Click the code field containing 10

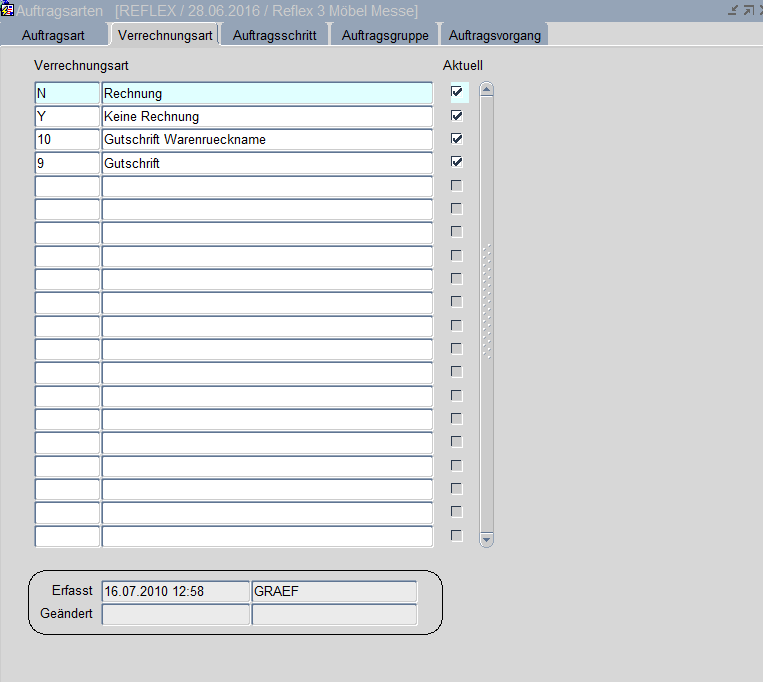click(66, 140)
